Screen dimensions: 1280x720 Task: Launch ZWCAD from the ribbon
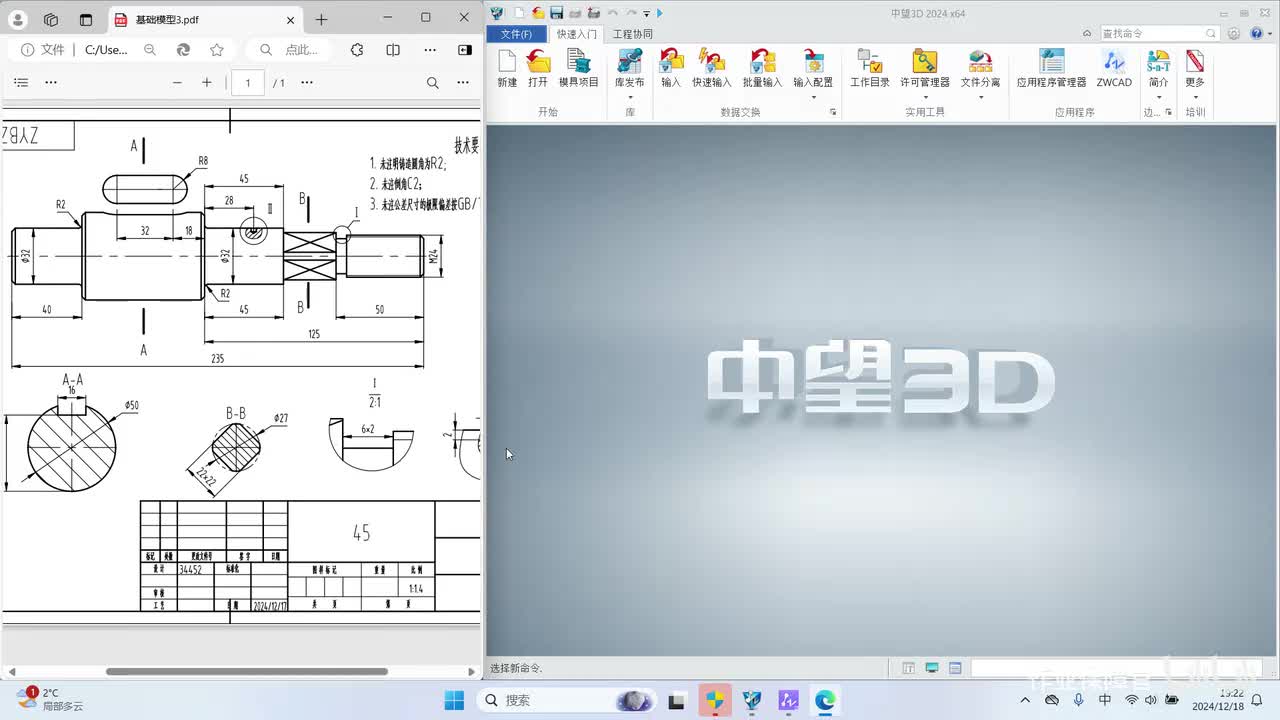pyautogui.click(x=1114, y=68)
